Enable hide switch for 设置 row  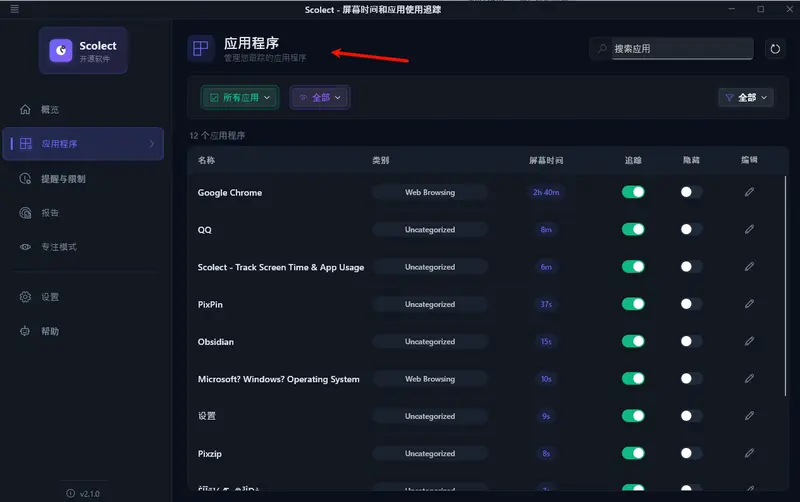click(x=691, y=416)
